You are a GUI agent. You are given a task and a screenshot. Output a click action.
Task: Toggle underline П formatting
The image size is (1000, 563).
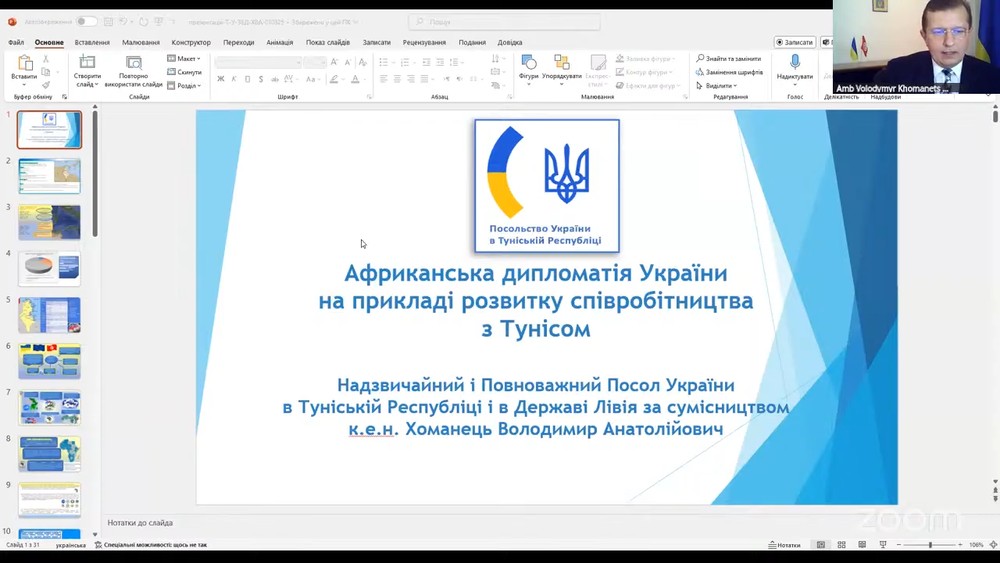[247, 79]
